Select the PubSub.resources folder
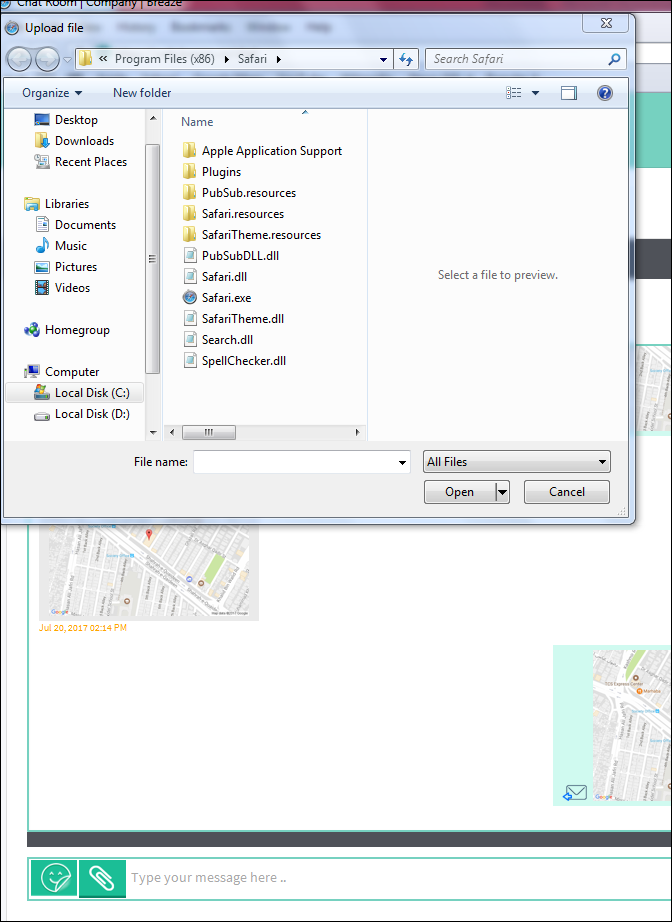 [x=239, y=193]
